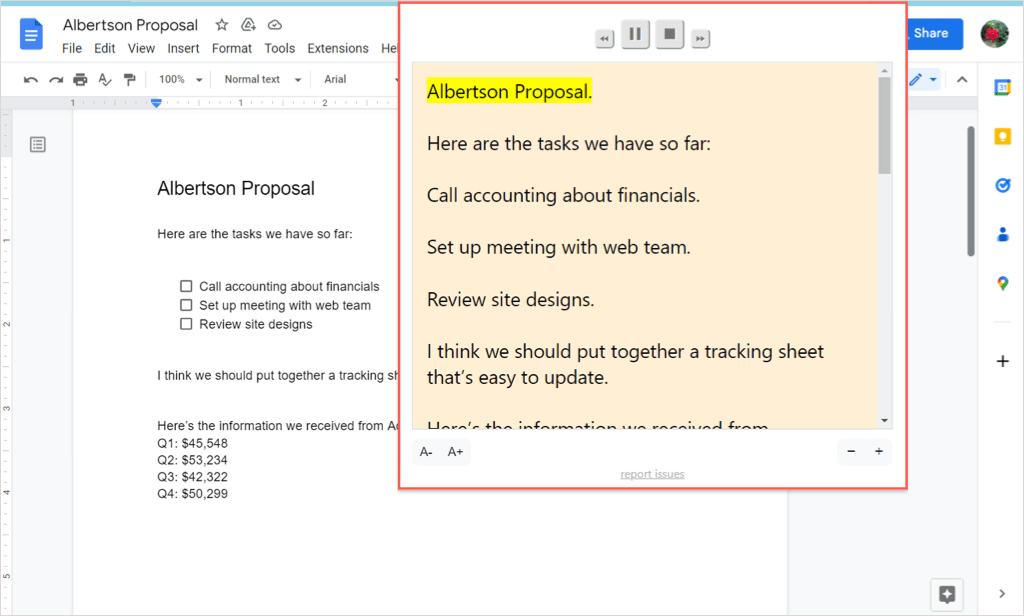Click the report issues link
Screen dimensions: 1024x616
pos(652,474)
